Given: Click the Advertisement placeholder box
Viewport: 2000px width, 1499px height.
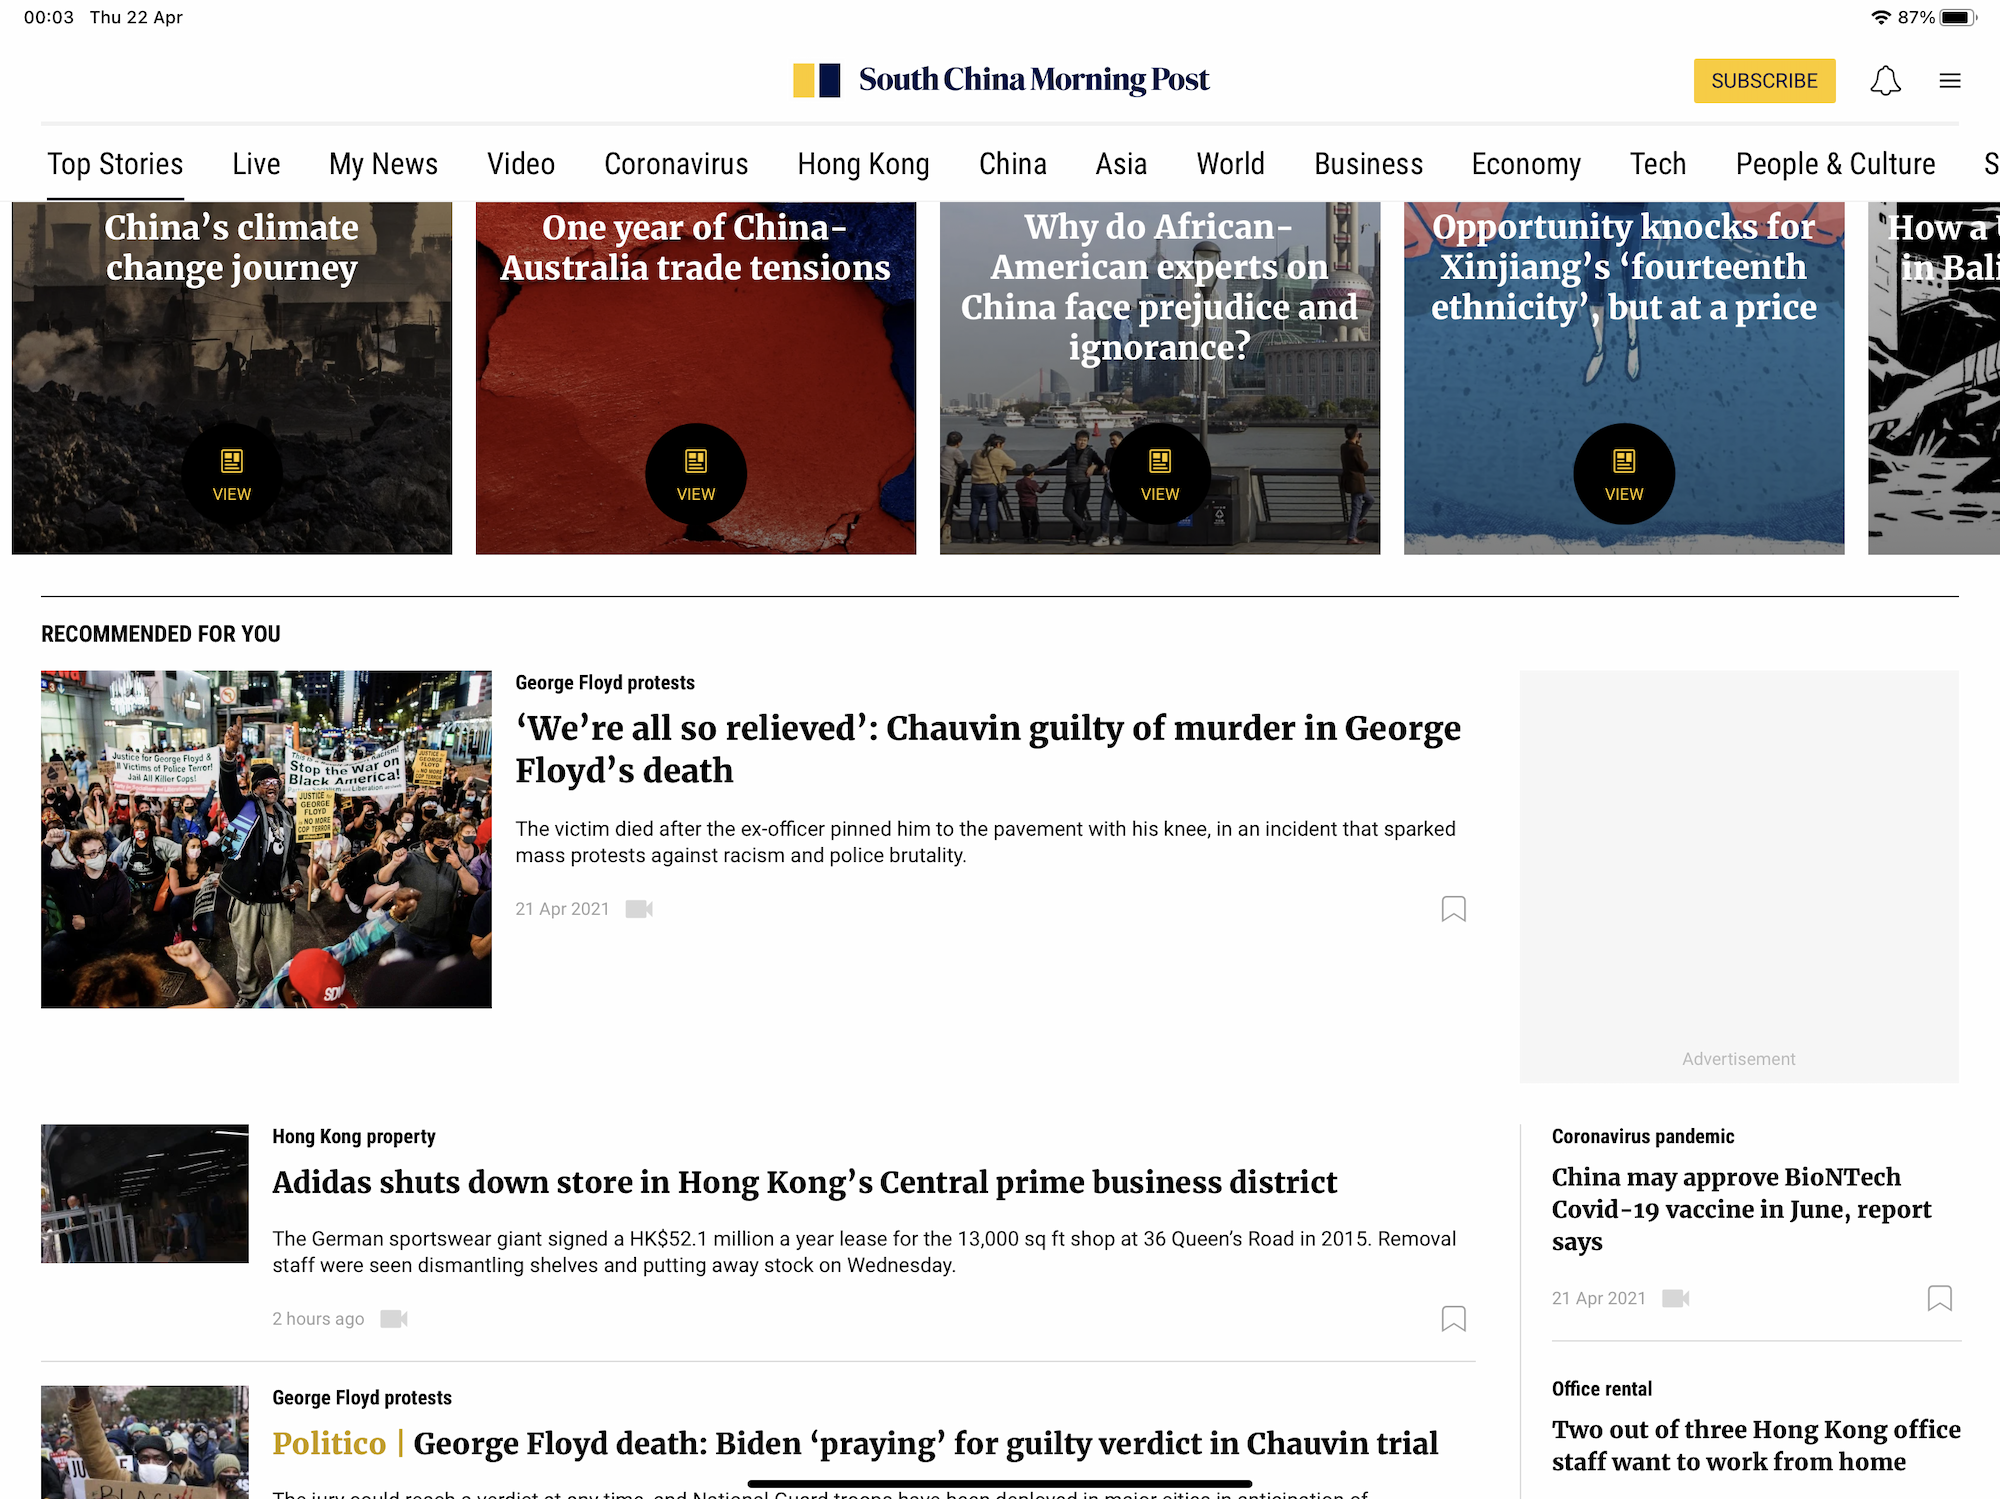Looking at the screenshot, I should pos(1739,876).
